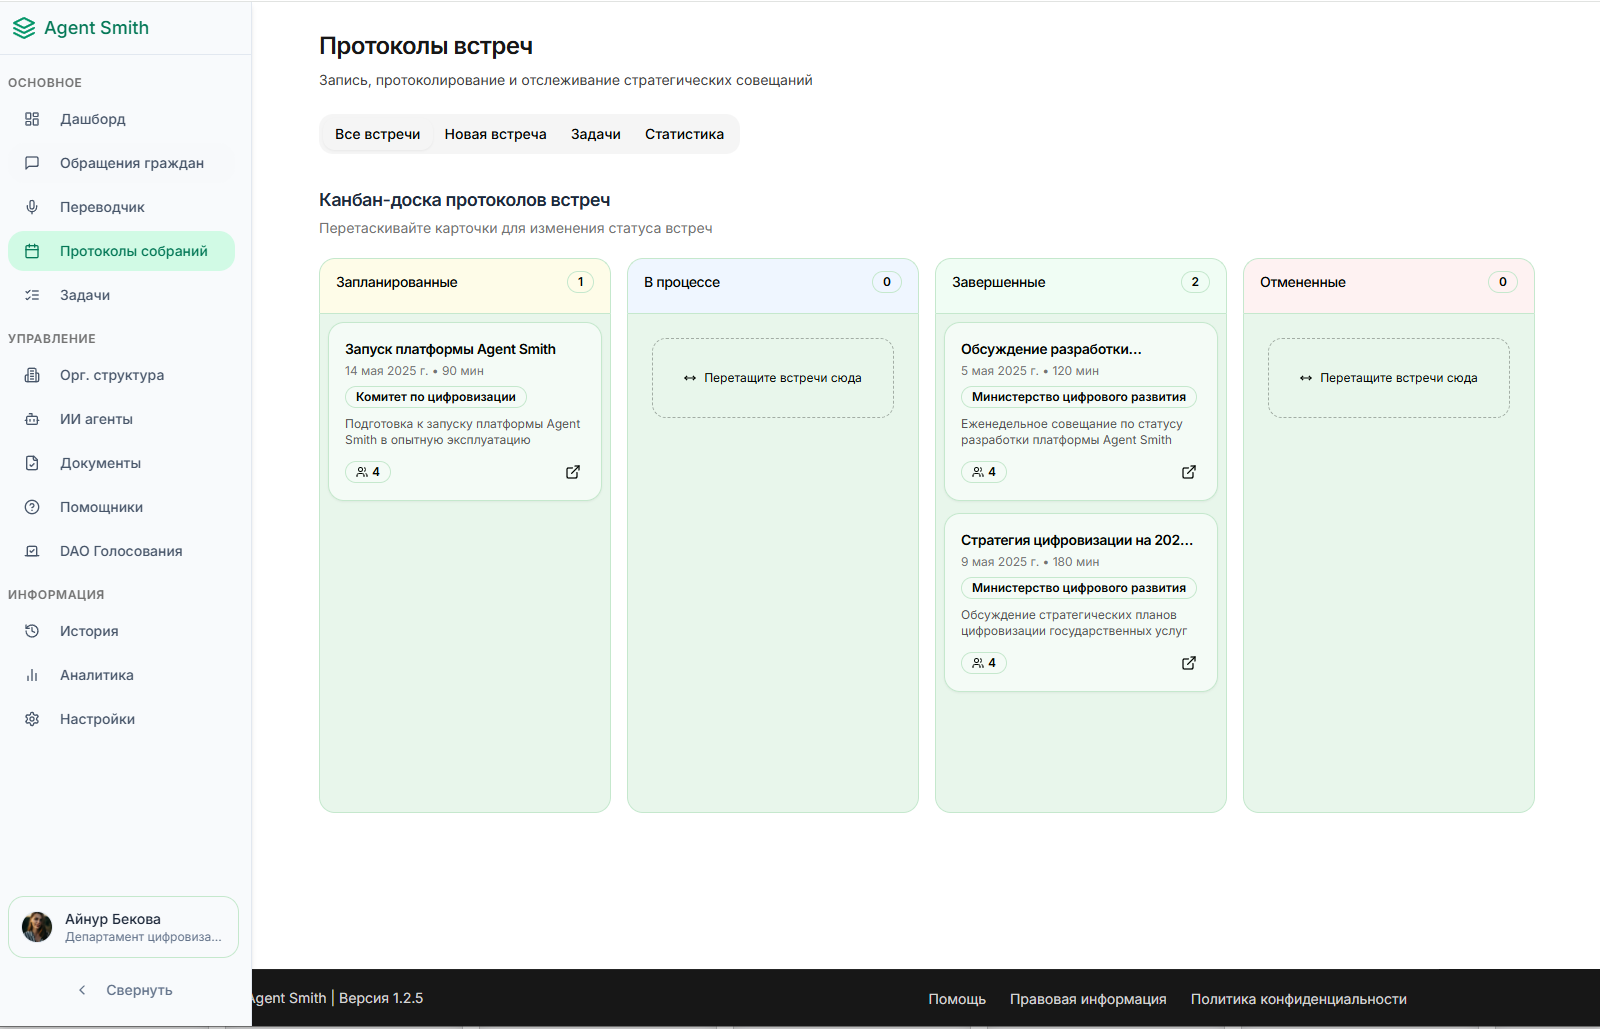The image size is (1600, 1029).
Task: Open the Задачи tab above the board
Action: [x=595, y=134]
